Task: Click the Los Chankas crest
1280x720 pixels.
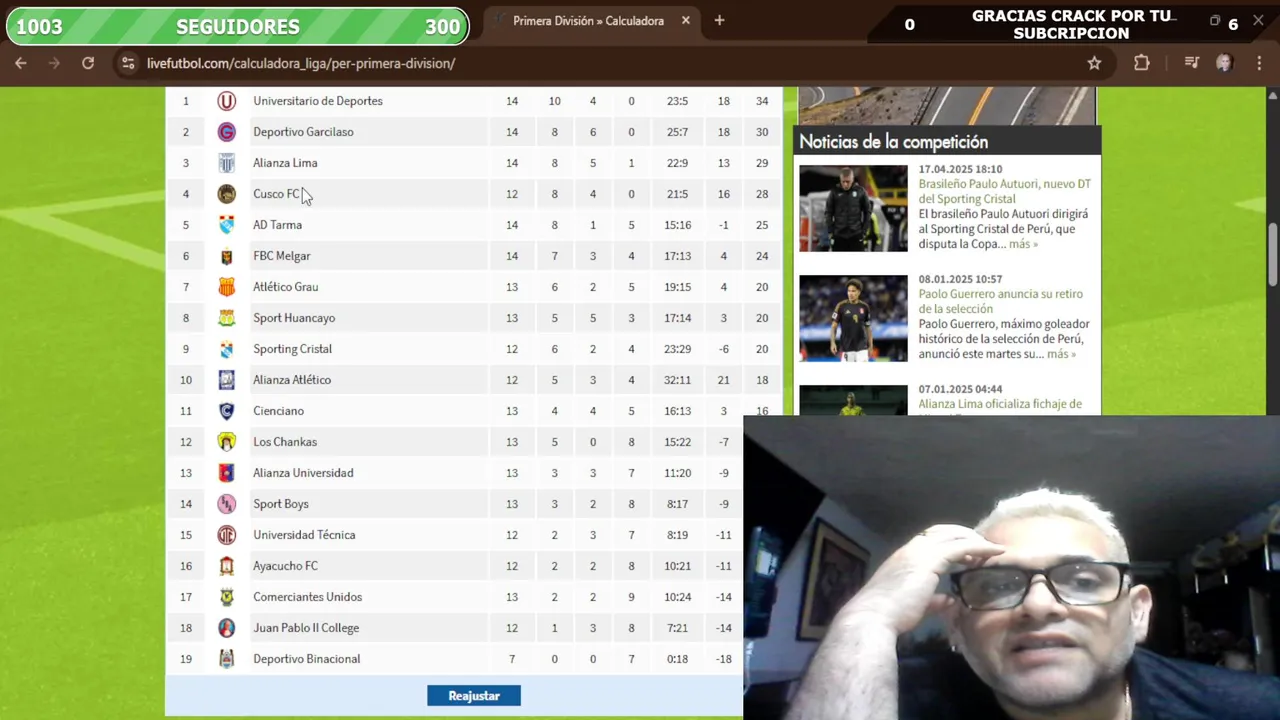Action: coord(227,442)
